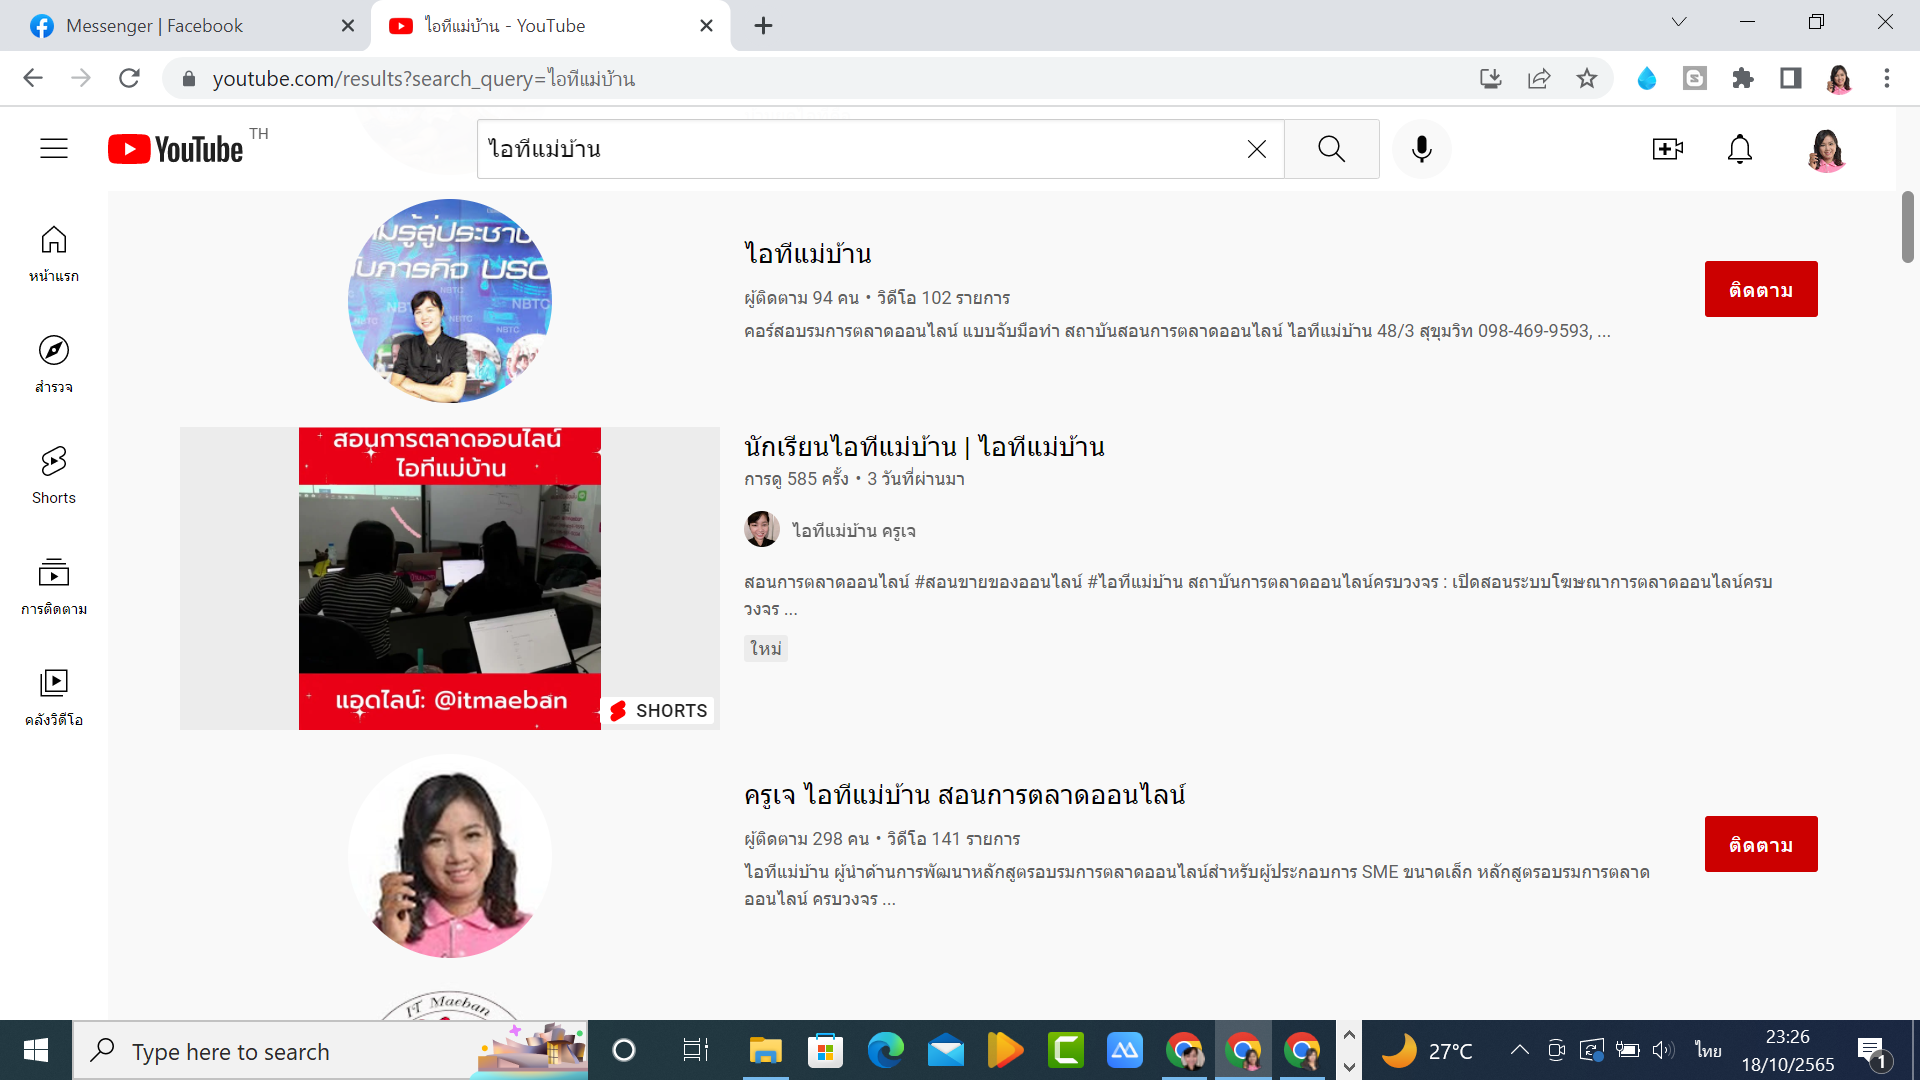The image size is (1920, 1080).
Task: Open the subscriptions sidebar item
Action: (x=54, y=585)
